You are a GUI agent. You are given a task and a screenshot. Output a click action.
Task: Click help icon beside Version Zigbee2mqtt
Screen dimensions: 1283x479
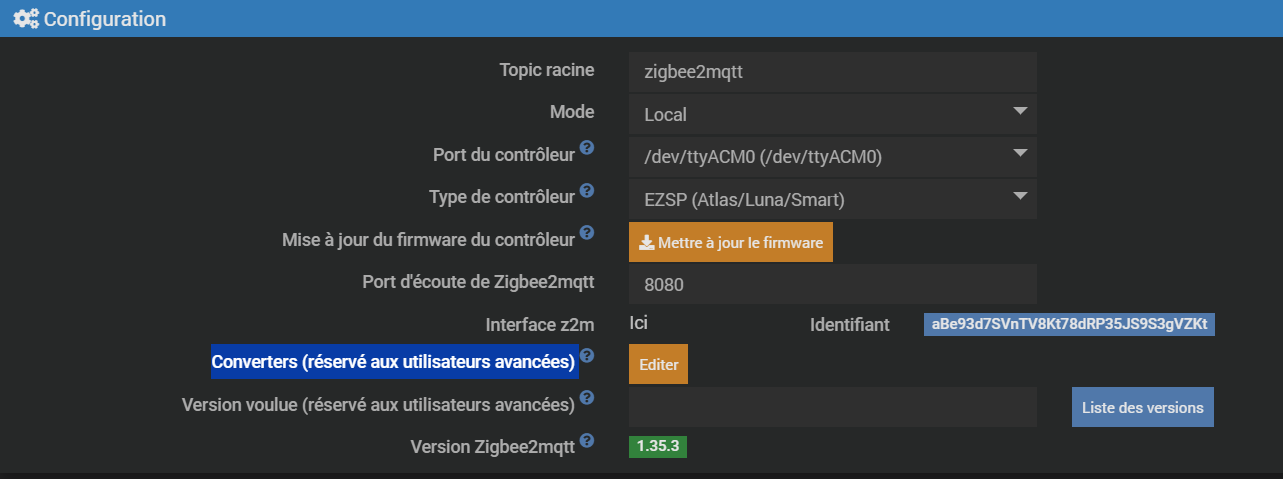coord(587,441)
